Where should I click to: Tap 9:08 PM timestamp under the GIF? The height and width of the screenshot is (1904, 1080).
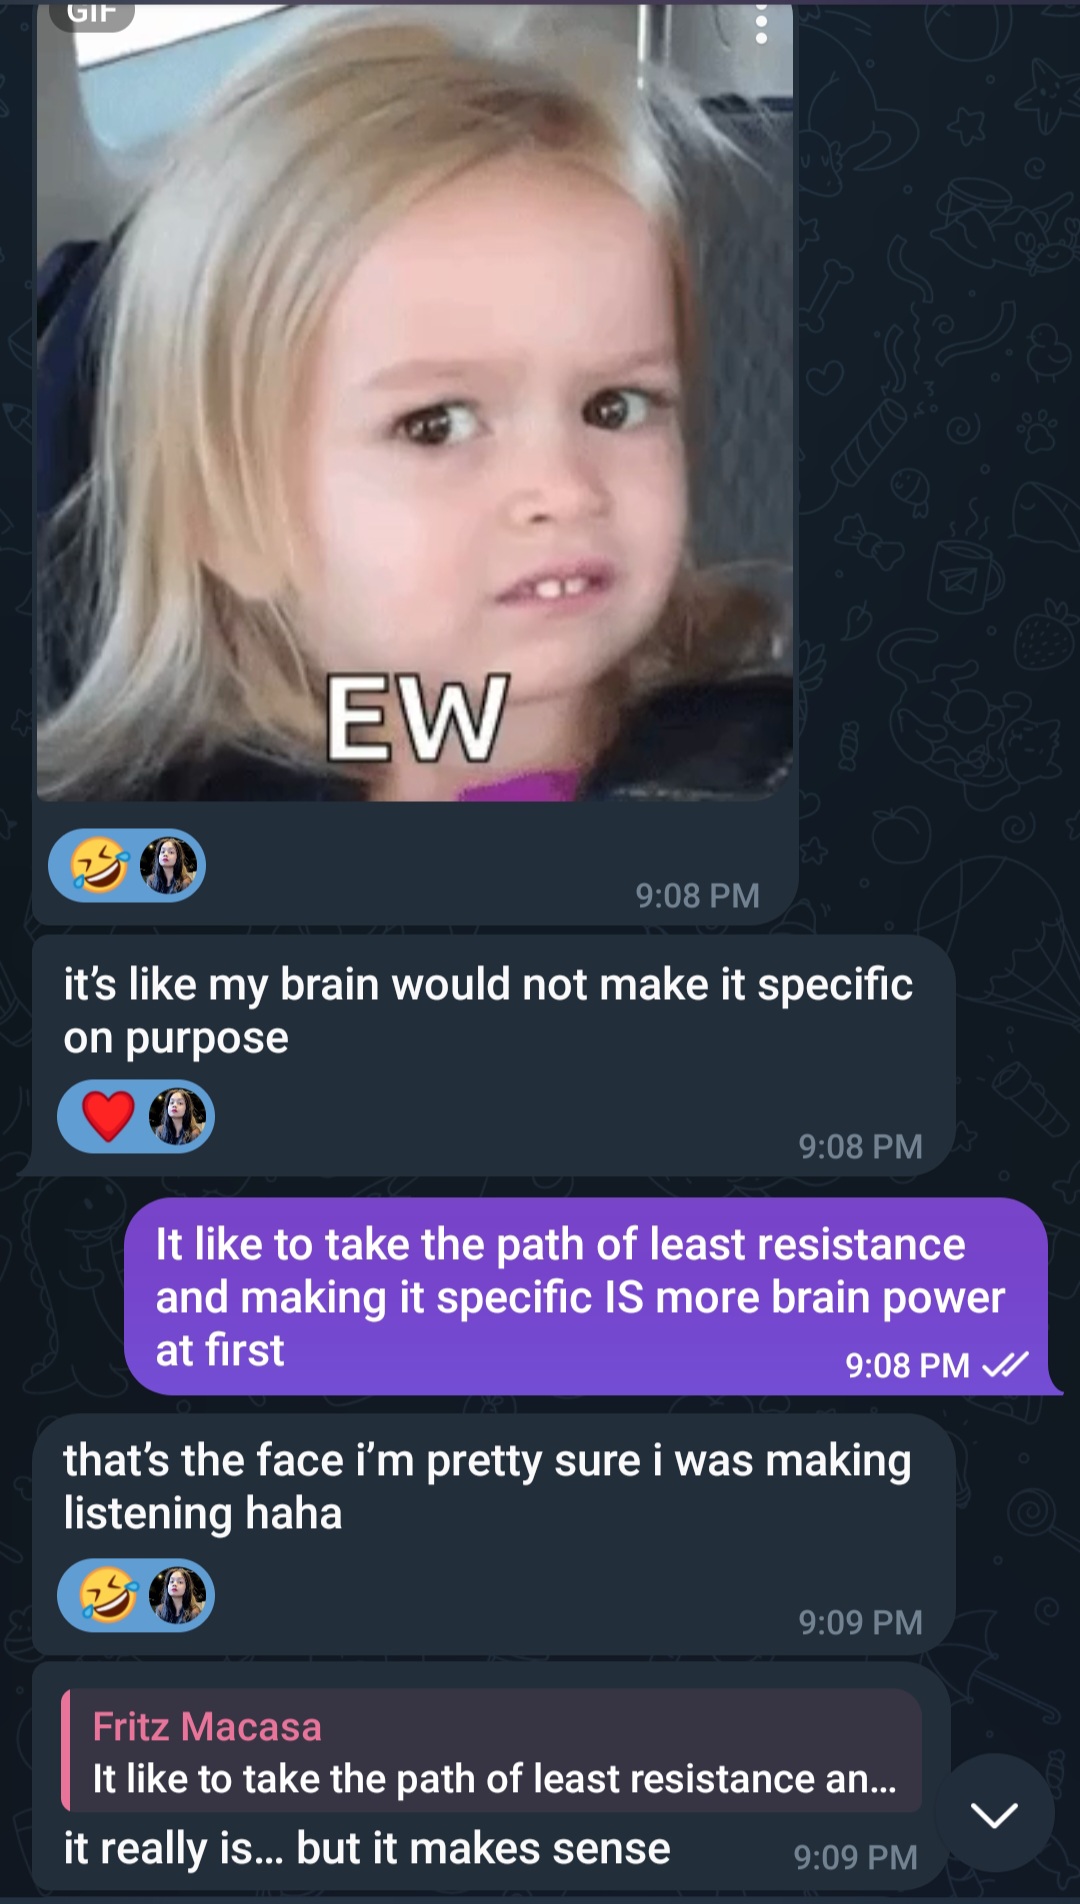tap(698, 895)
